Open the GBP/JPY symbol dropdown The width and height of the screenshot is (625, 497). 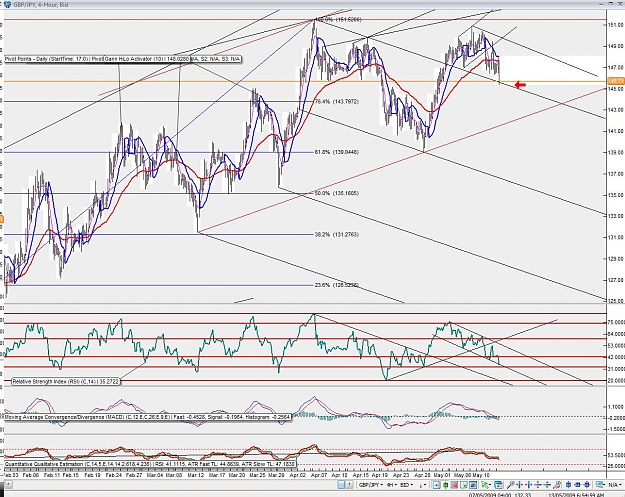(371, 485)
